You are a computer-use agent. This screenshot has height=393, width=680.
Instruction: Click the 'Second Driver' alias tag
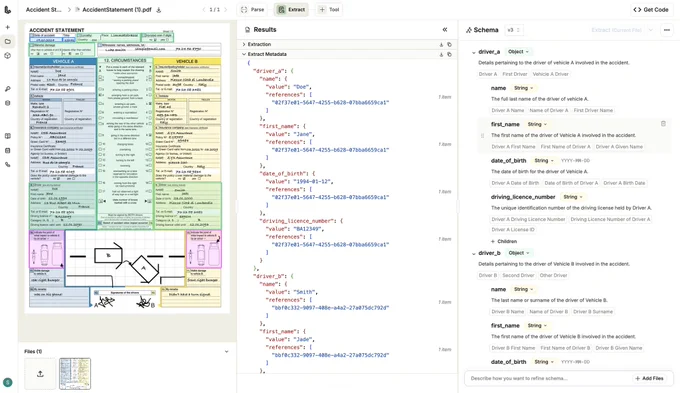[518, 275]
